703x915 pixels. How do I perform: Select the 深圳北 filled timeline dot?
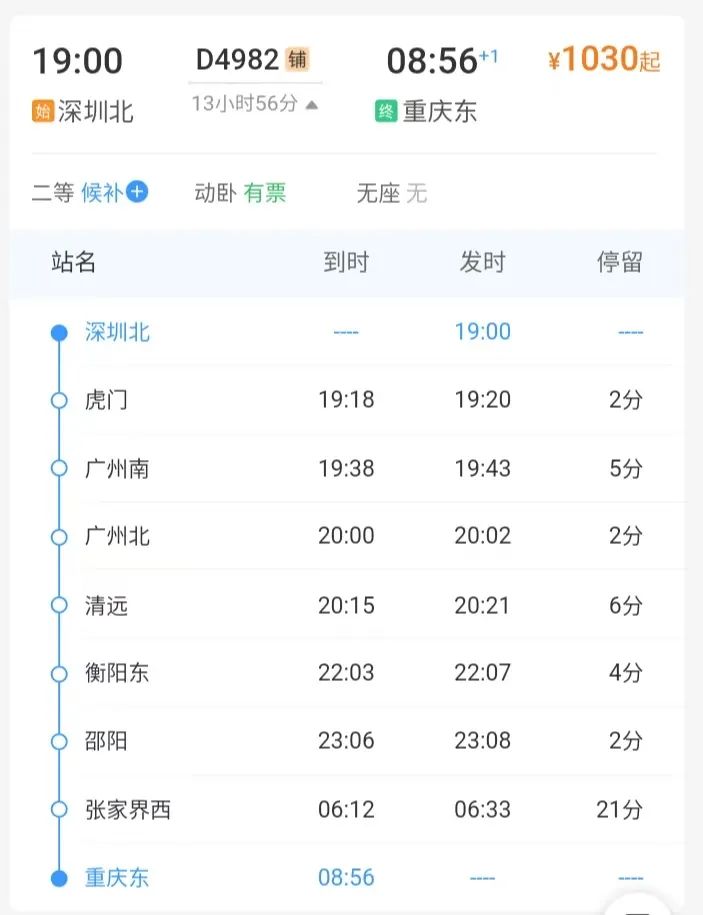tap(59, 333)
